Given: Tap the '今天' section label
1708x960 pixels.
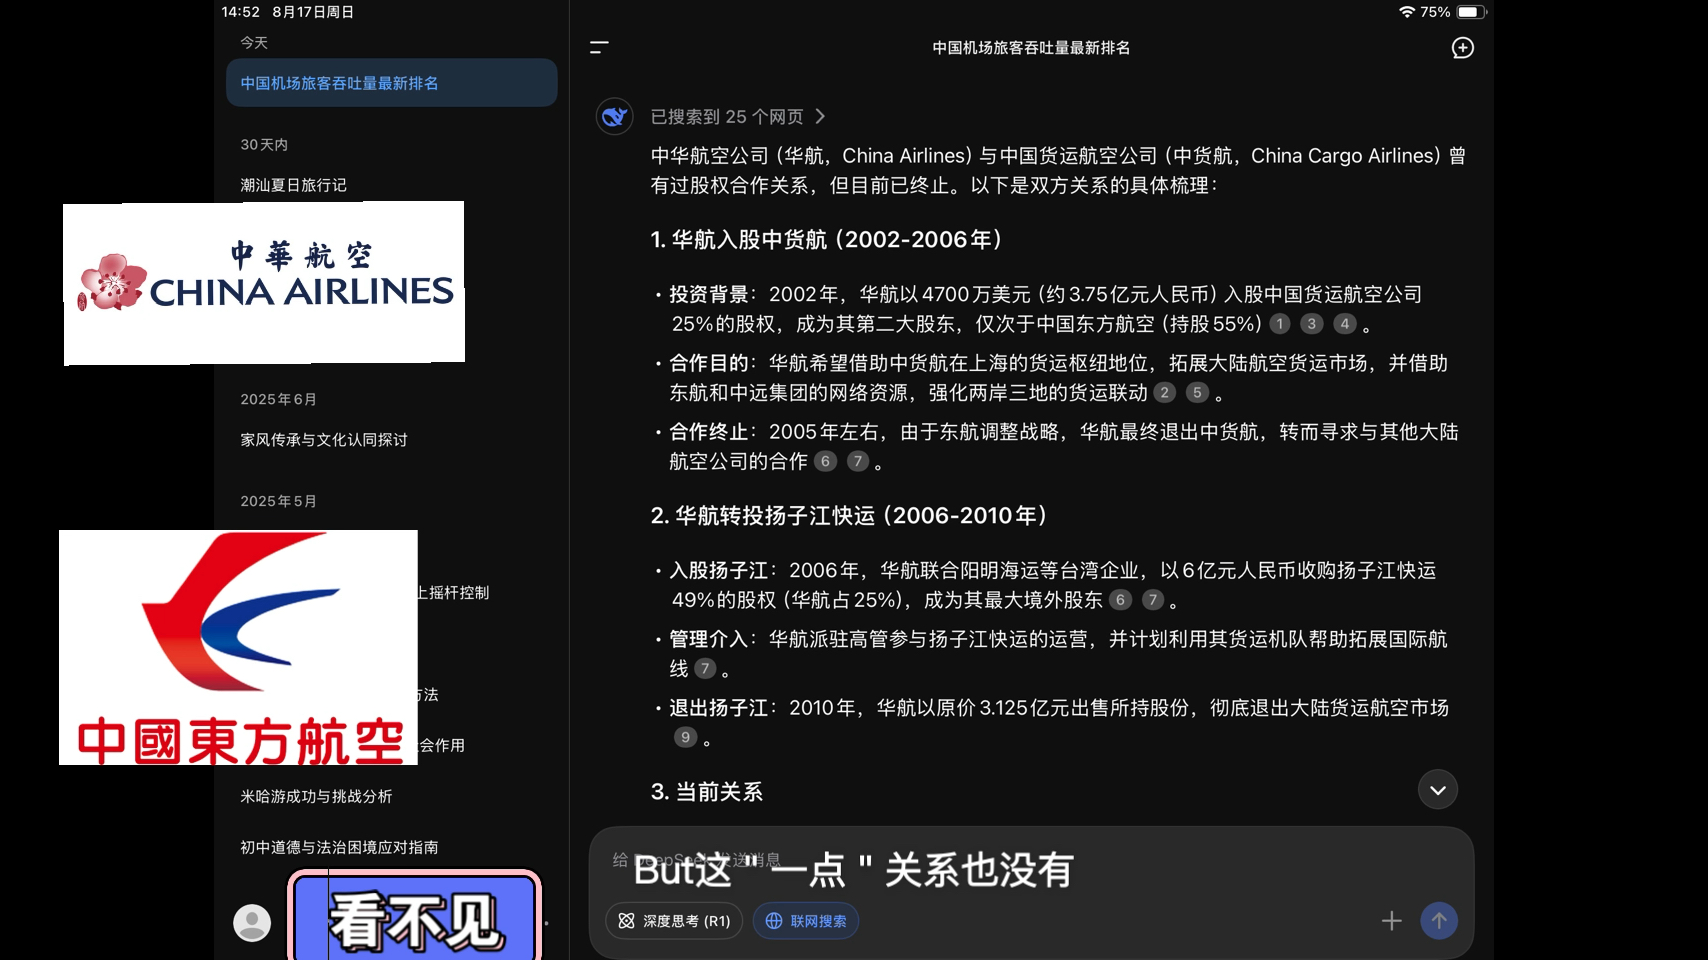Looking at the screenshot, I should click(x=254, y=43).
